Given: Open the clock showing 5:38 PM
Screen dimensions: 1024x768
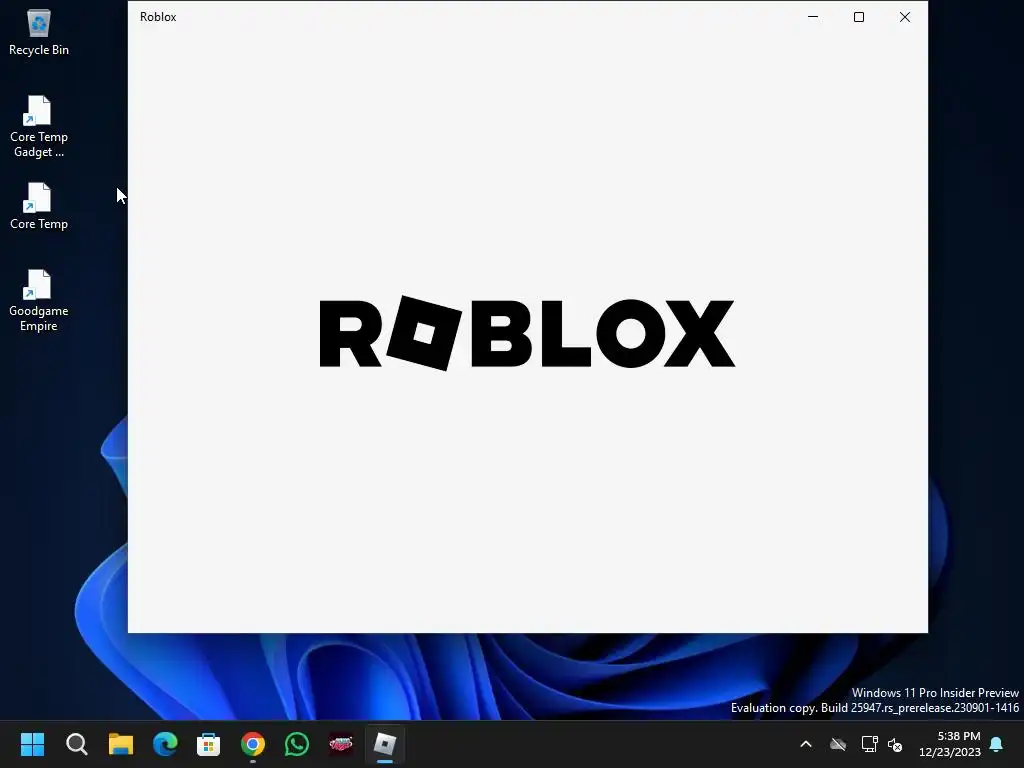Looking at the screenshot, I should click(950, 744).
